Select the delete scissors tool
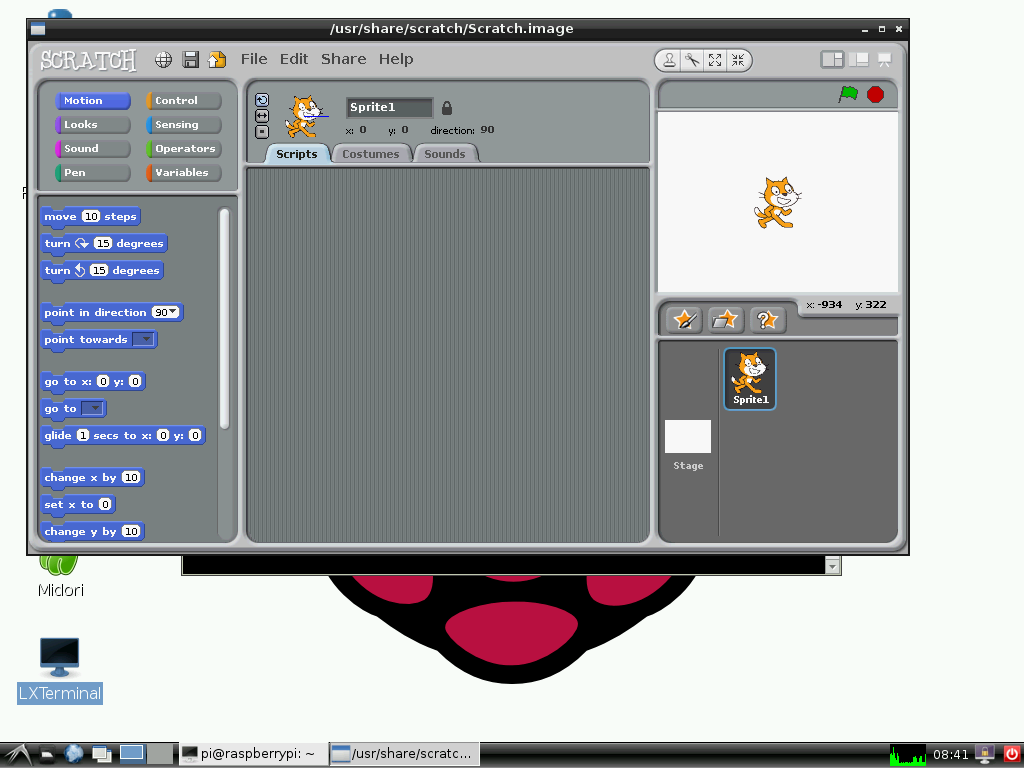Viewport: 1024px width, 768px height. click(692, 60)
